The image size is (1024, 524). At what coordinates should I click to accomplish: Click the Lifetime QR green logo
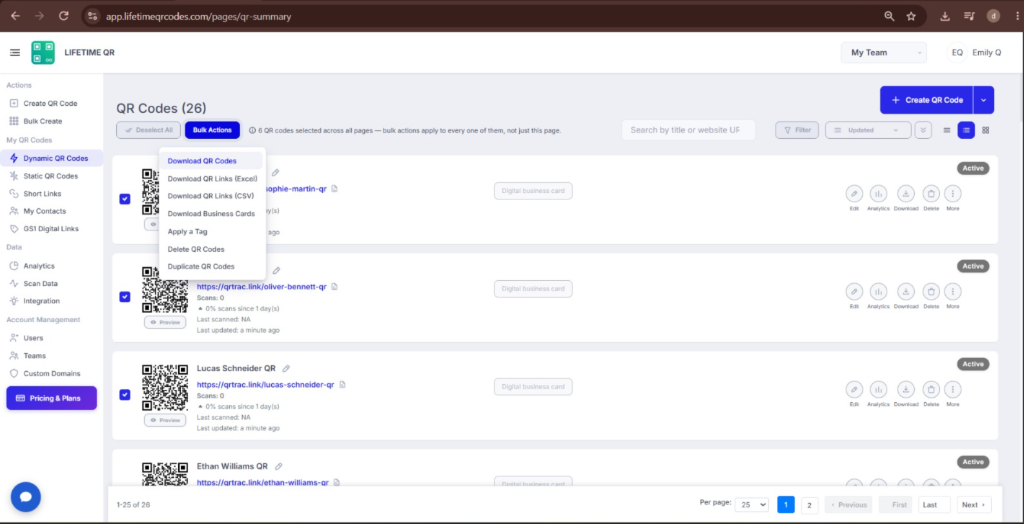click(x=43, y=52)
